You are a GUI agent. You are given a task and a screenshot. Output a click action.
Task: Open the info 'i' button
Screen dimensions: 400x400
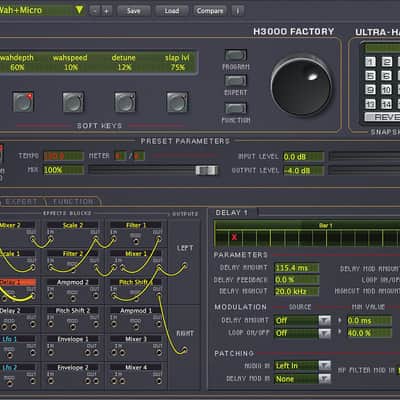click(x=238, y=11)
